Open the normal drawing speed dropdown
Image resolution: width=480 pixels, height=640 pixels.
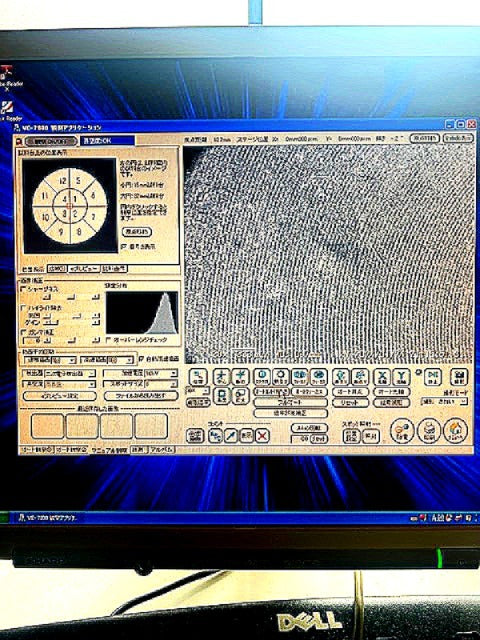pyautogui.click(x=72, y=360)
